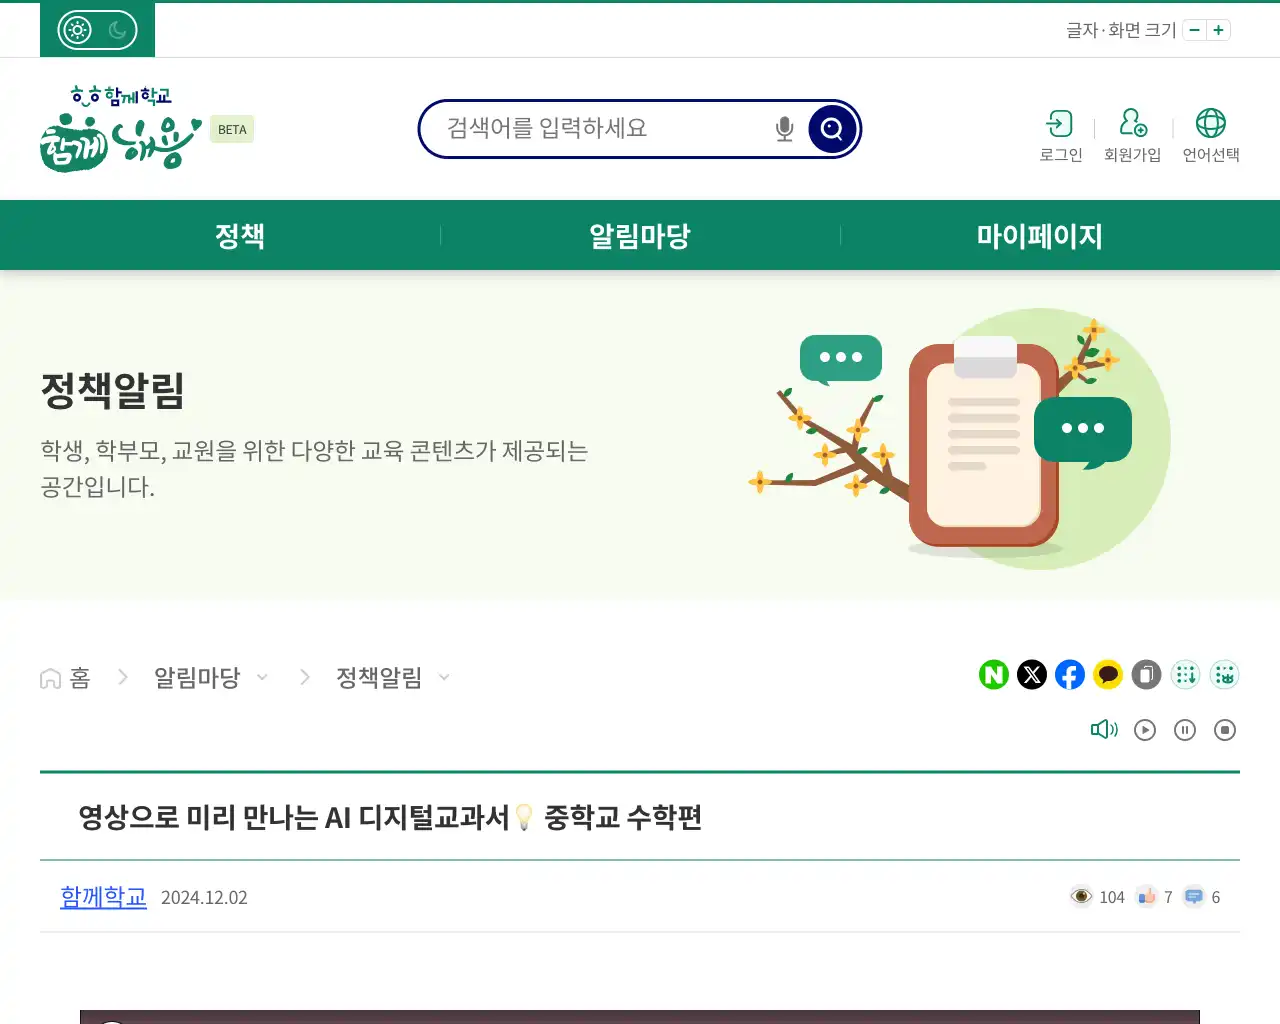Share the post on Naver
This screenshot has width=1280, height=1024.
pyautogui.click(x=993, y=675)
